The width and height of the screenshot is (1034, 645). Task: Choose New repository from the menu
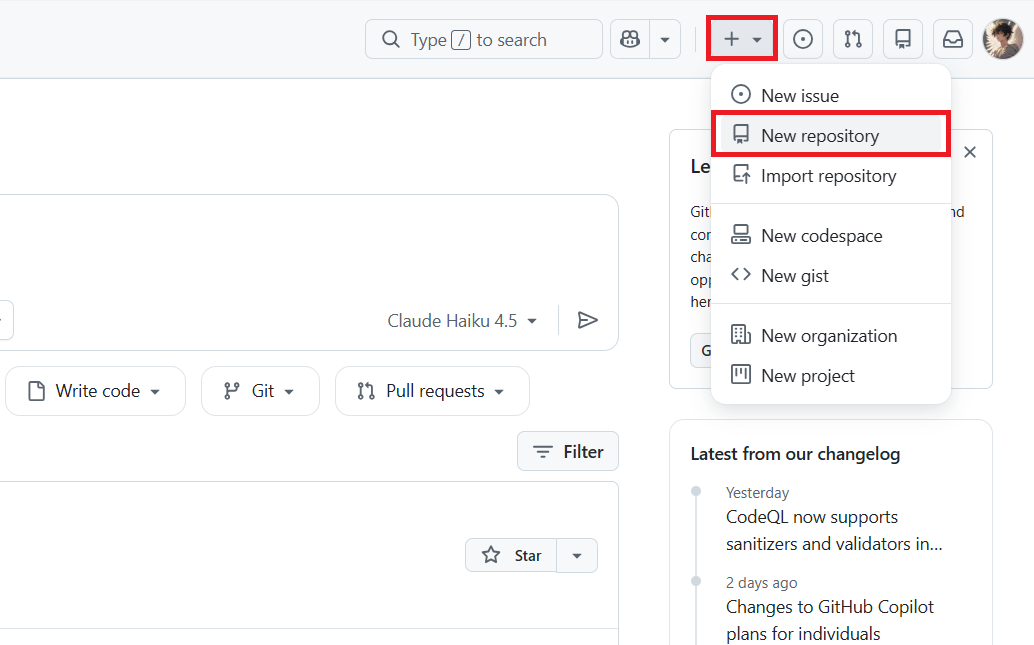tap(831, 135)
